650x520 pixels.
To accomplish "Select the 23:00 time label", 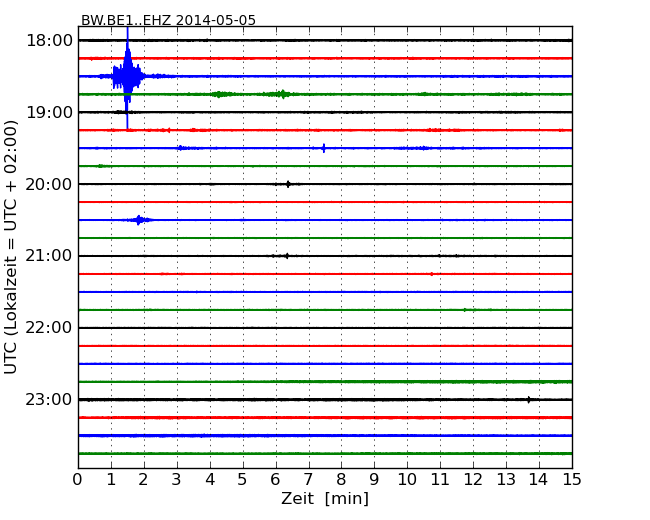I will [49, 399].
